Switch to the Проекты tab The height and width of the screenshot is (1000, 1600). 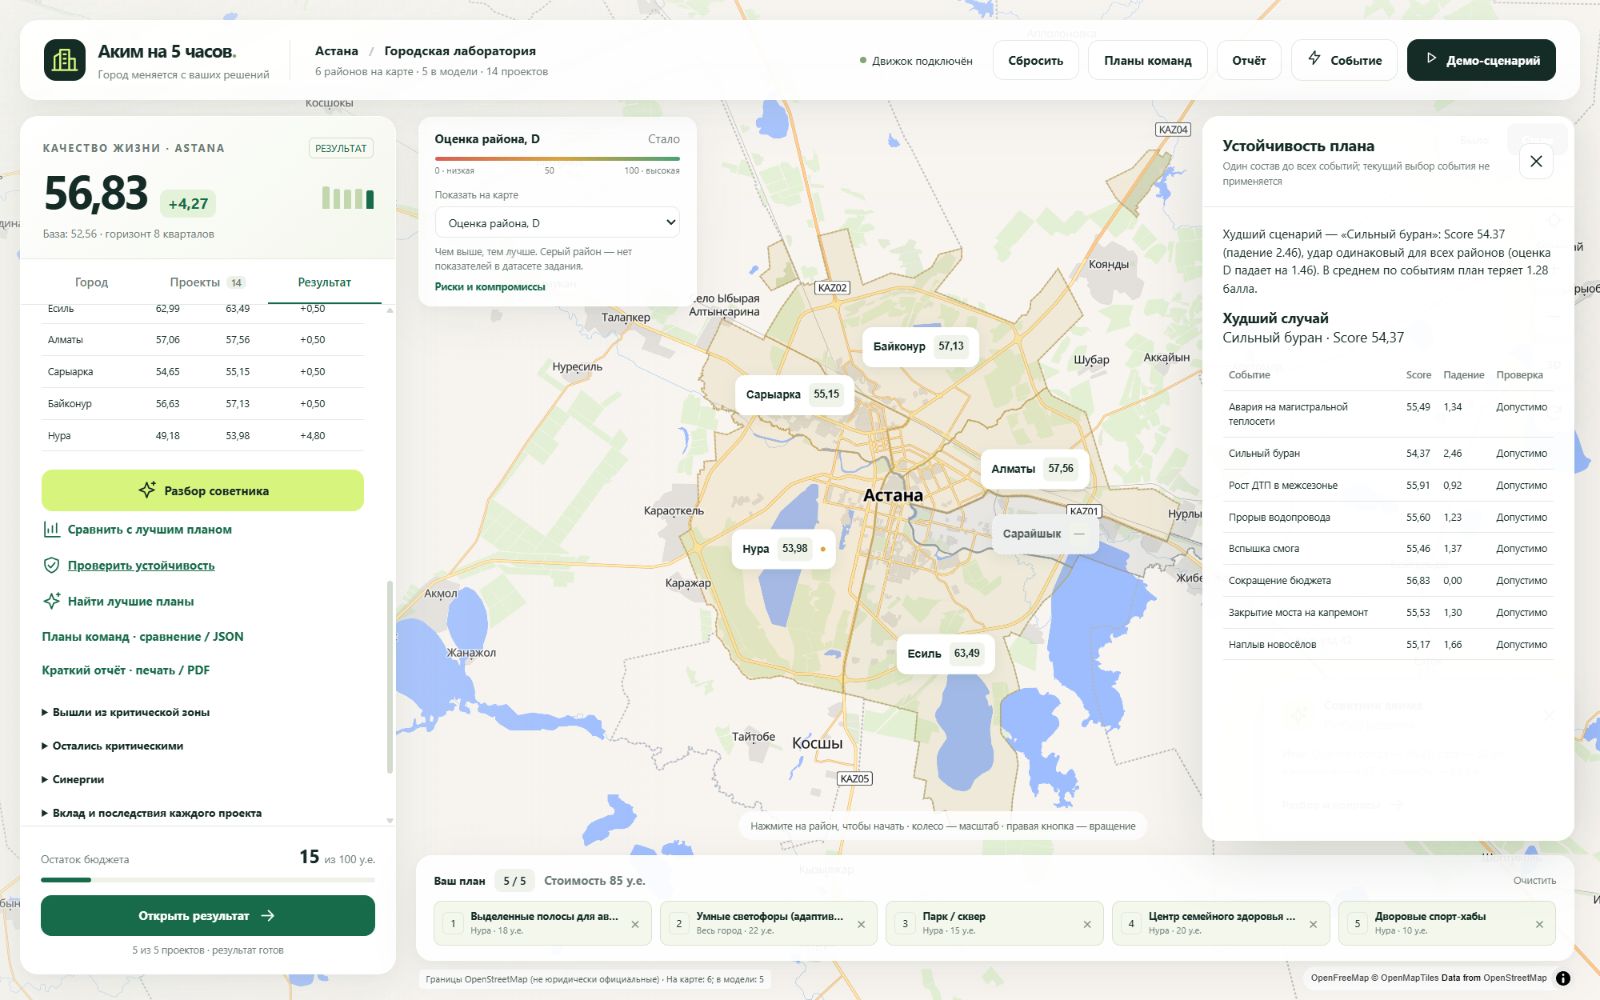click(207, 282)
